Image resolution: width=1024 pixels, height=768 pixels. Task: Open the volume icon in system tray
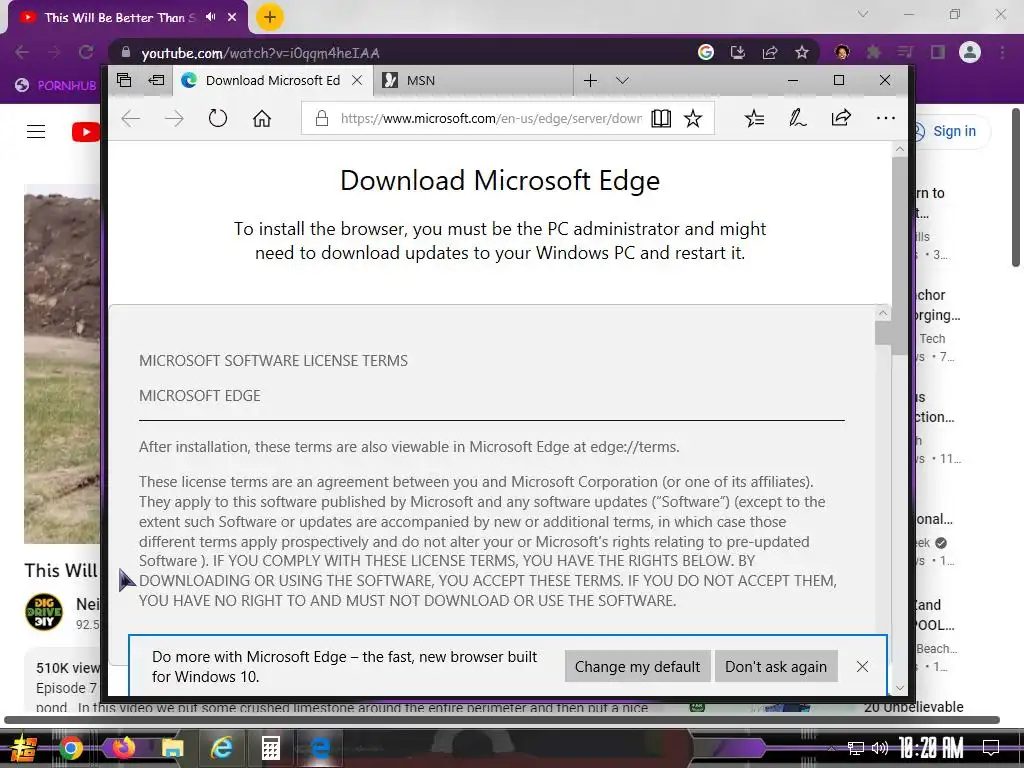[880, 748]
